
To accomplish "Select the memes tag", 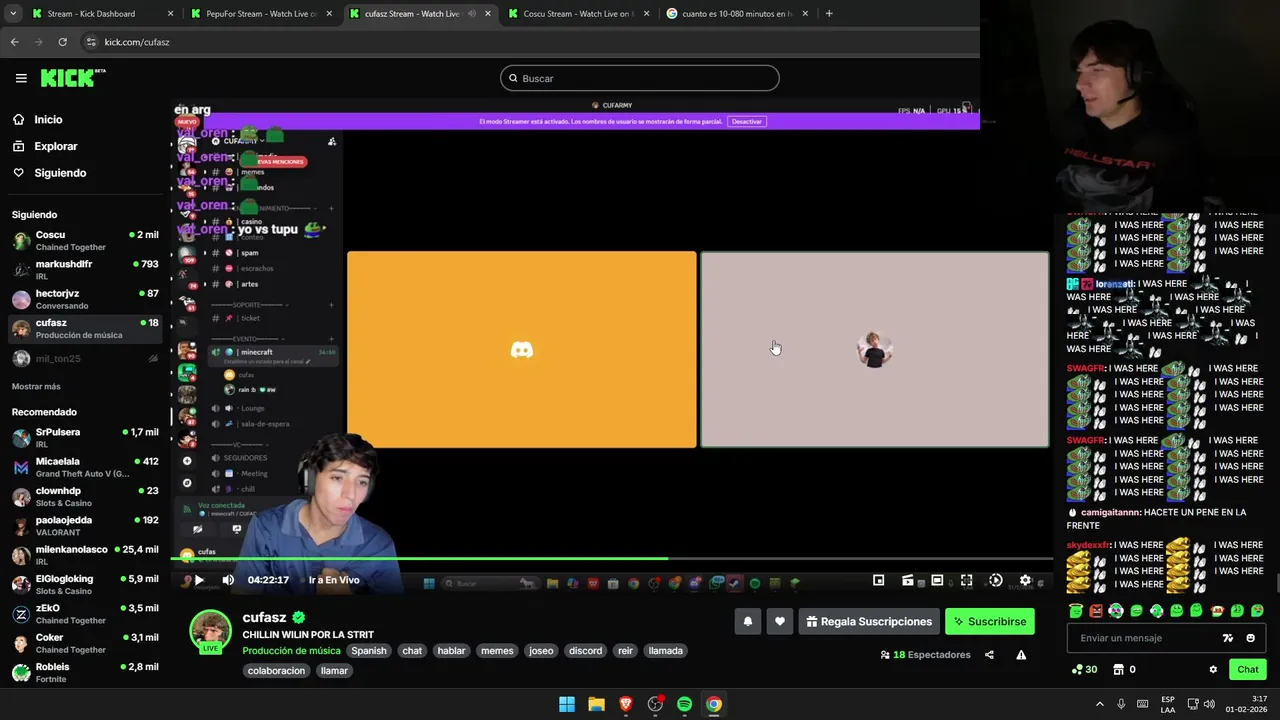I will (497, 651).
